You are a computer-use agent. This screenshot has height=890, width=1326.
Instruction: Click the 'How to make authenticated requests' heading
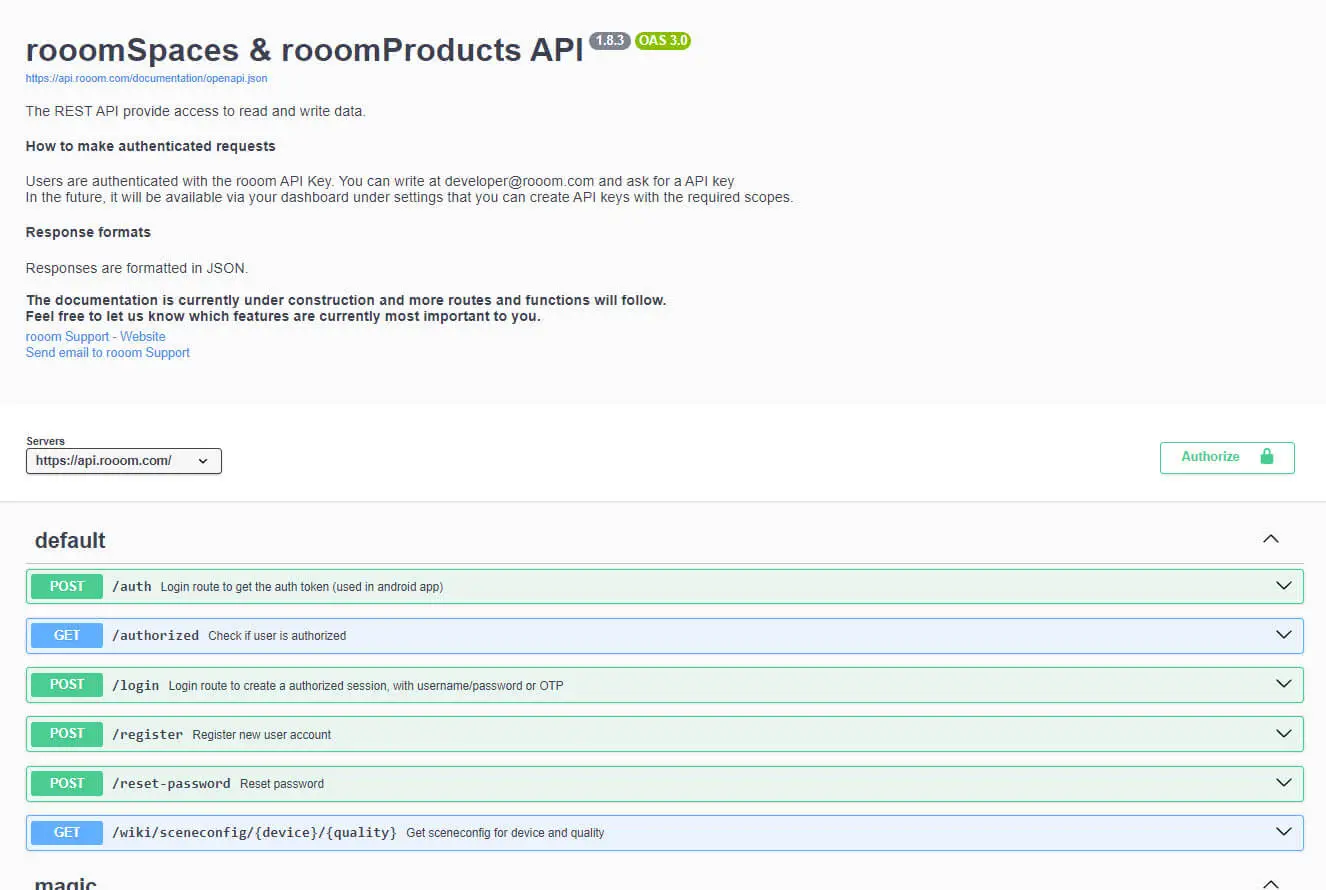(151, 146)
